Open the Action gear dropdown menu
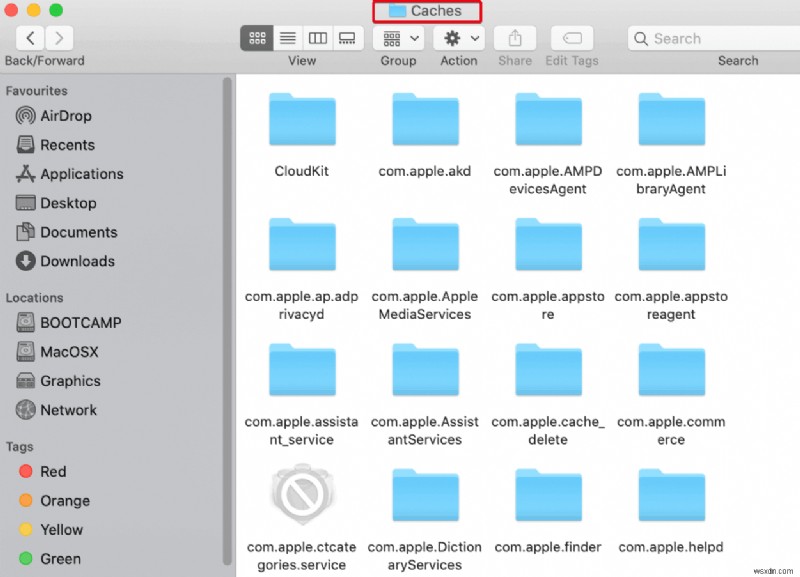The height and width of the screenshot is (577, 800). 459,38
